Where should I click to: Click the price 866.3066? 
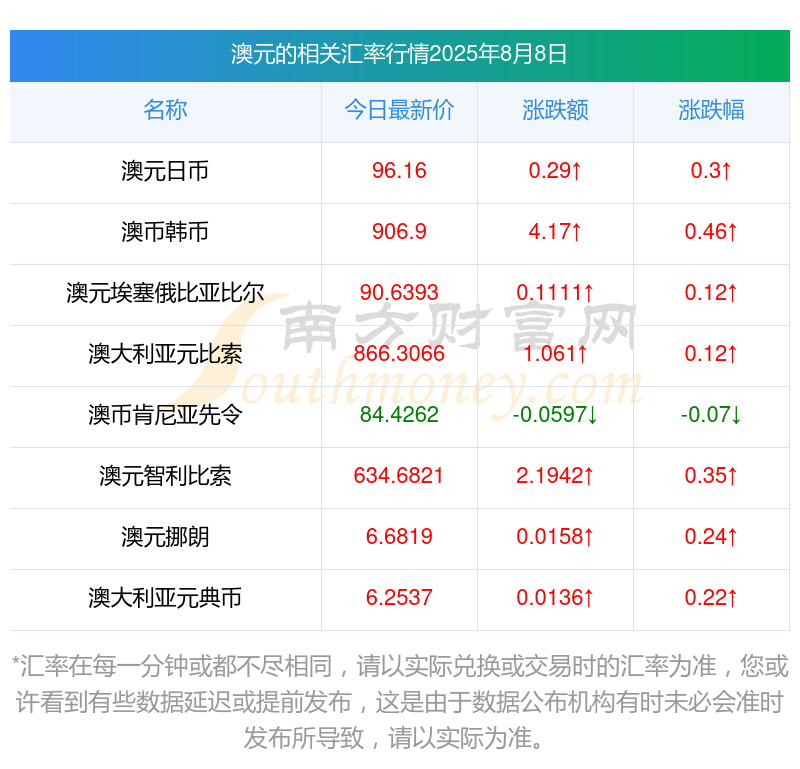coord(399,354)
